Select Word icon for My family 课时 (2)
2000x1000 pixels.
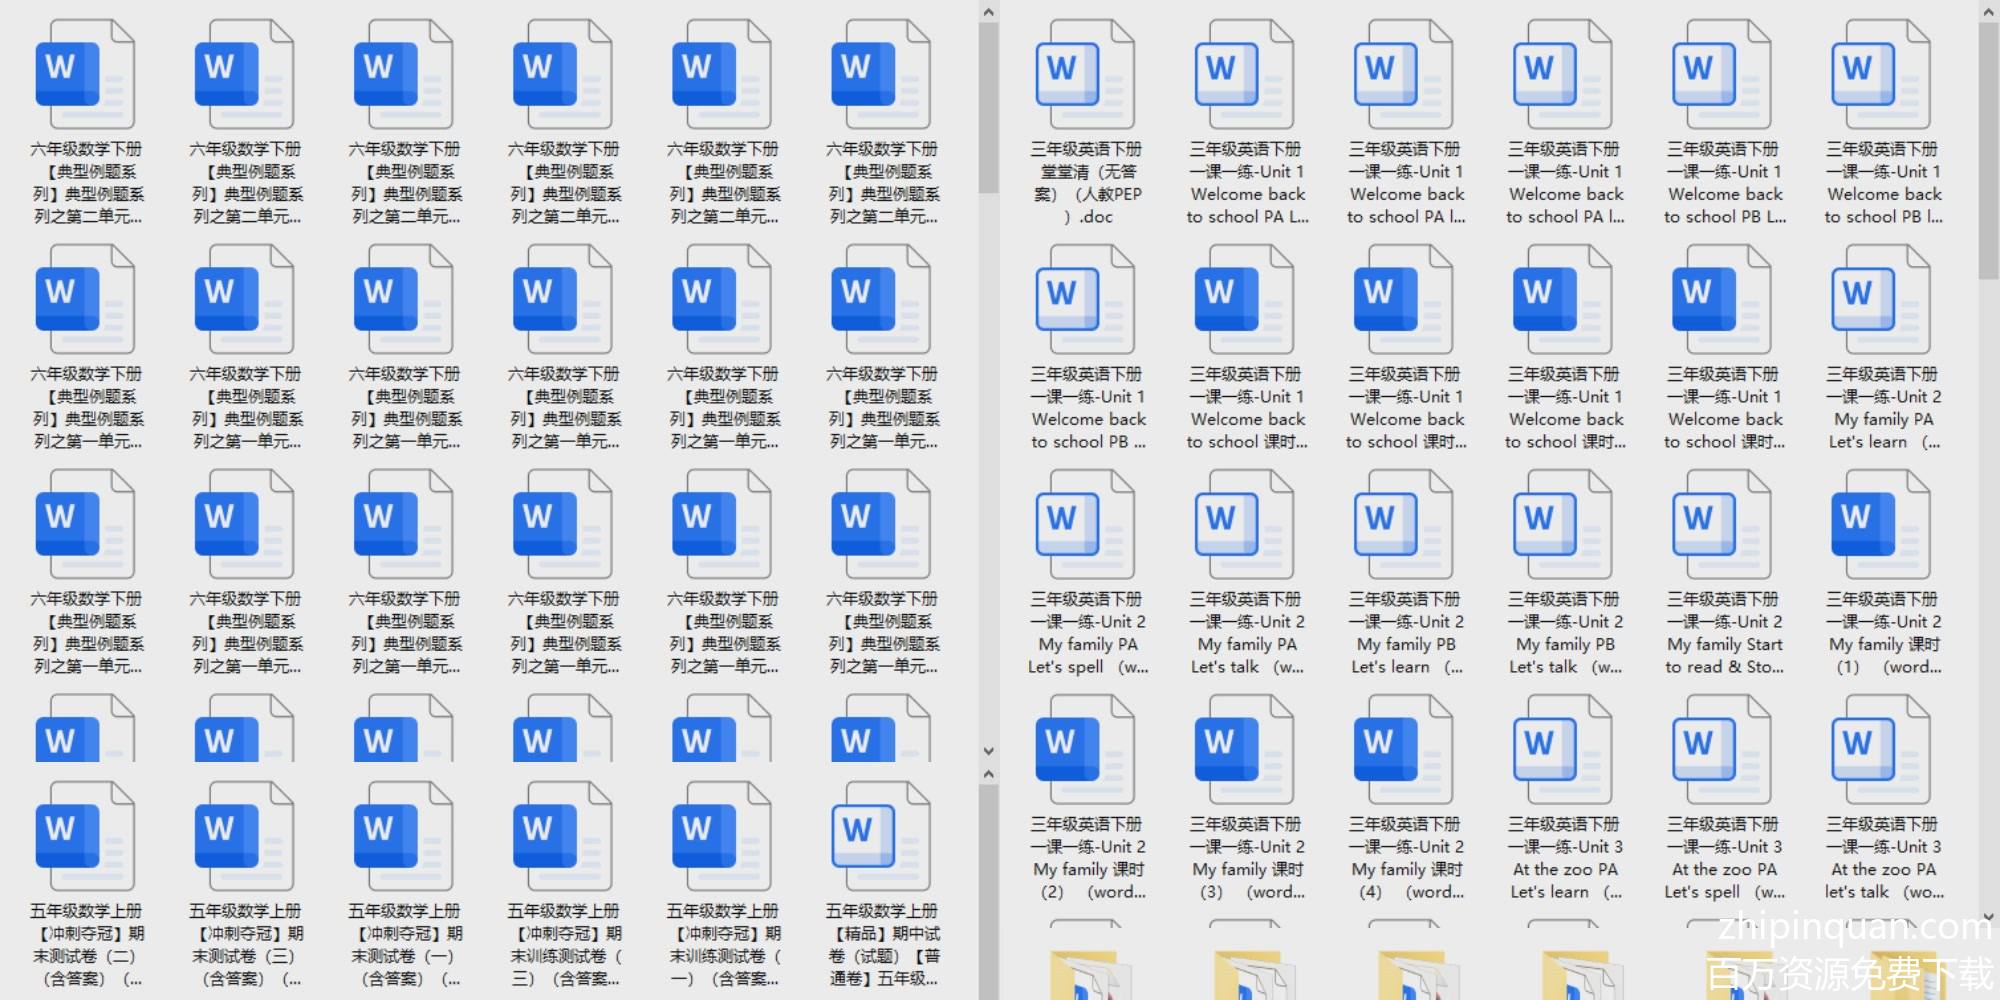(1084, 749)
